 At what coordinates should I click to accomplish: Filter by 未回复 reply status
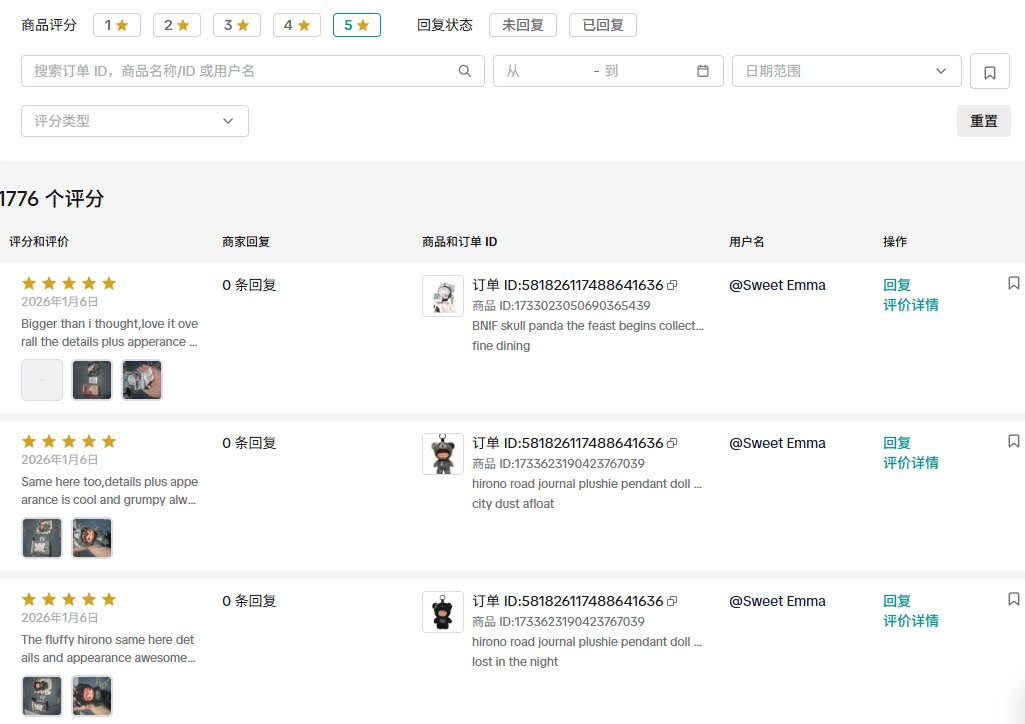[523, 25]
